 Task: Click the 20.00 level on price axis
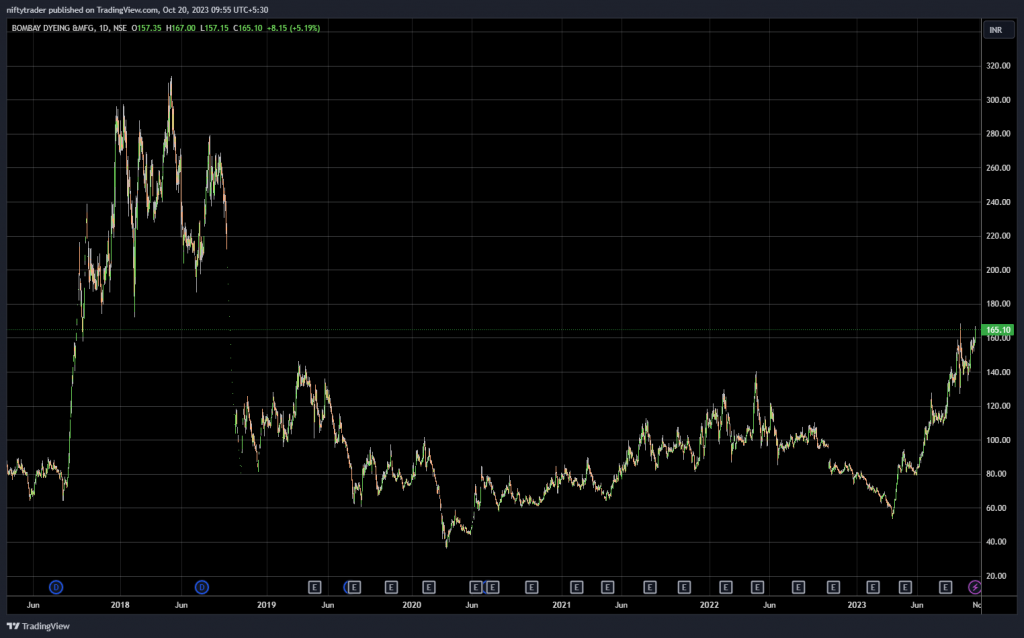coord(996,576)
